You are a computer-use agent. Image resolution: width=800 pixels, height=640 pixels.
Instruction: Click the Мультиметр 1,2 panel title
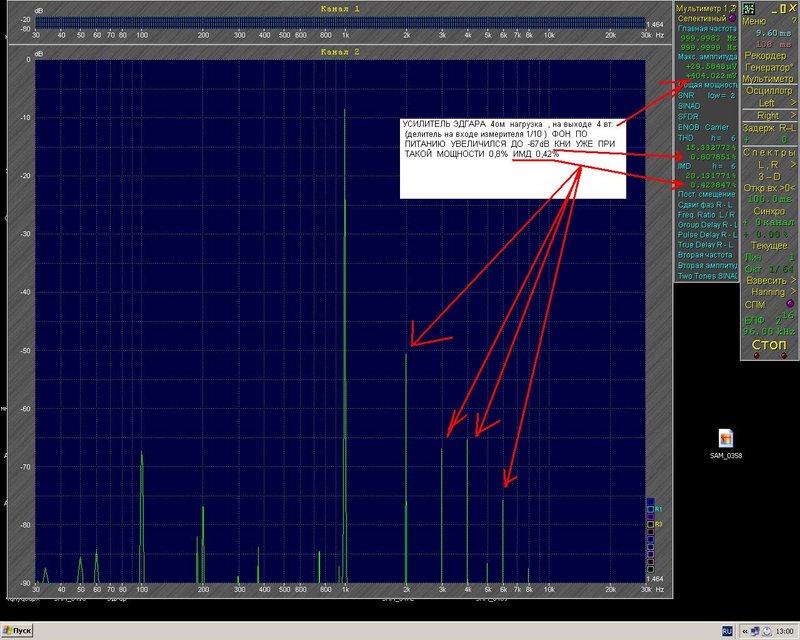(x=704, y=9)
